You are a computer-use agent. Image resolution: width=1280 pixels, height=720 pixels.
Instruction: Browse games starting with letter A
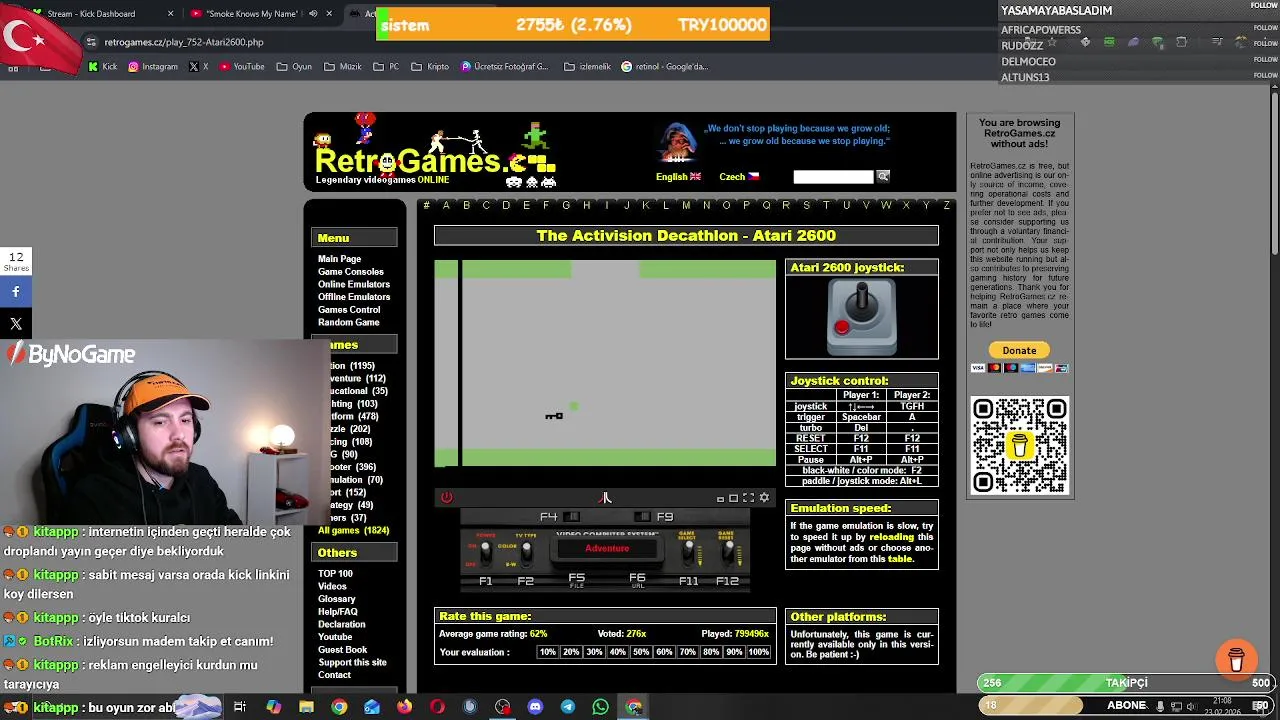pos(446,206)
